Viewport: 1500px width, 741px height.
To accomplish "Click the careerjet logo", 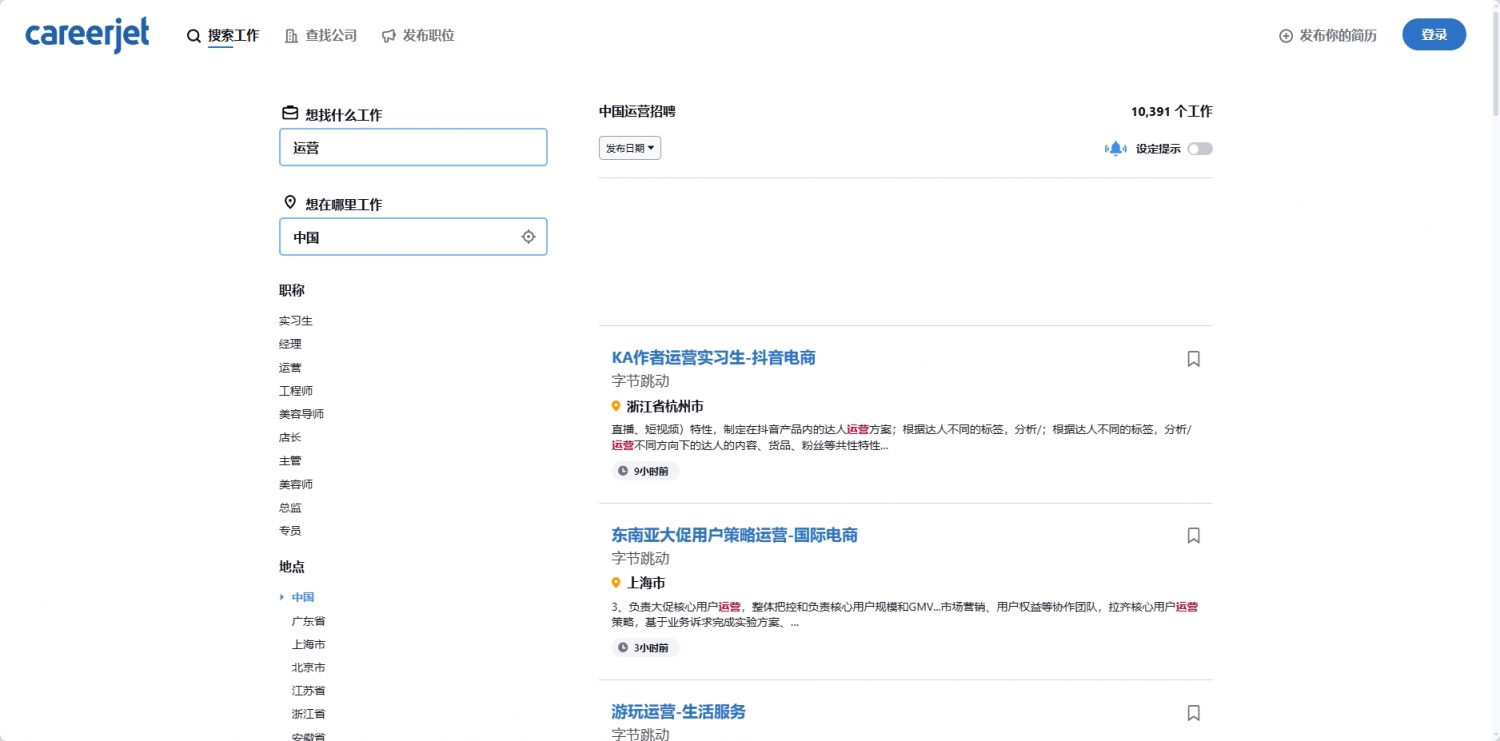I will (87, 34).
